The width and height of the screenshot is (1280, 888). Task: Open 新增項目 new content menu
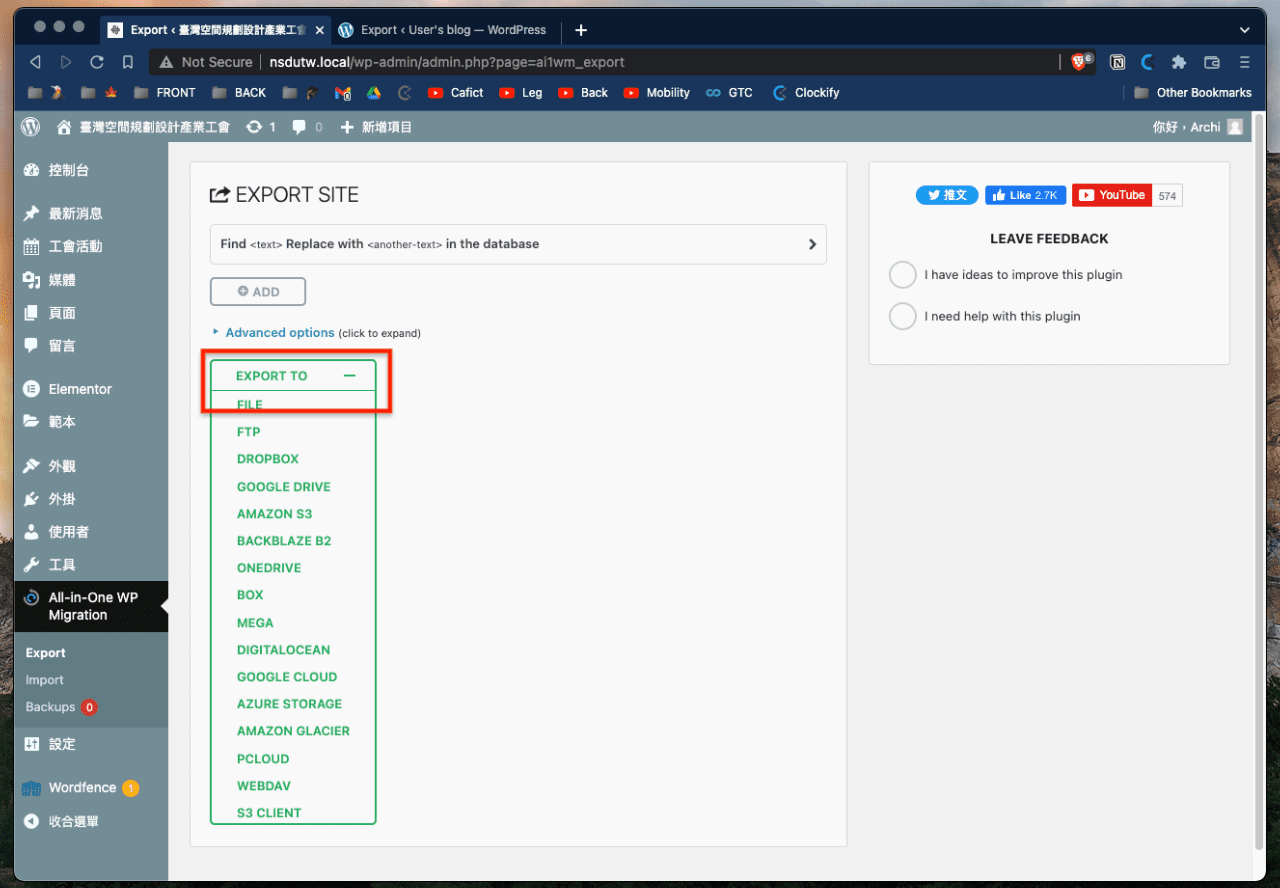point(376,127)
